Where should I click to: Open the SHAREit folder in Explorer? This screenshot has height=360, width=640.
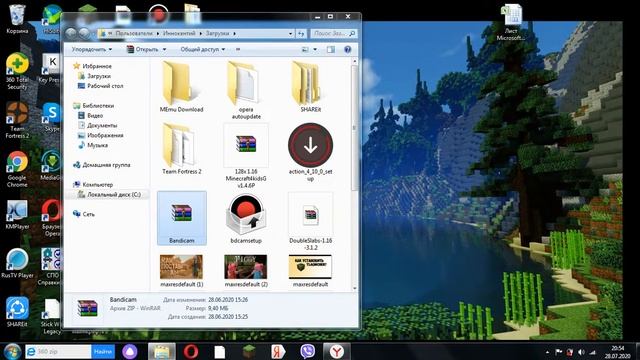point(310,87)
